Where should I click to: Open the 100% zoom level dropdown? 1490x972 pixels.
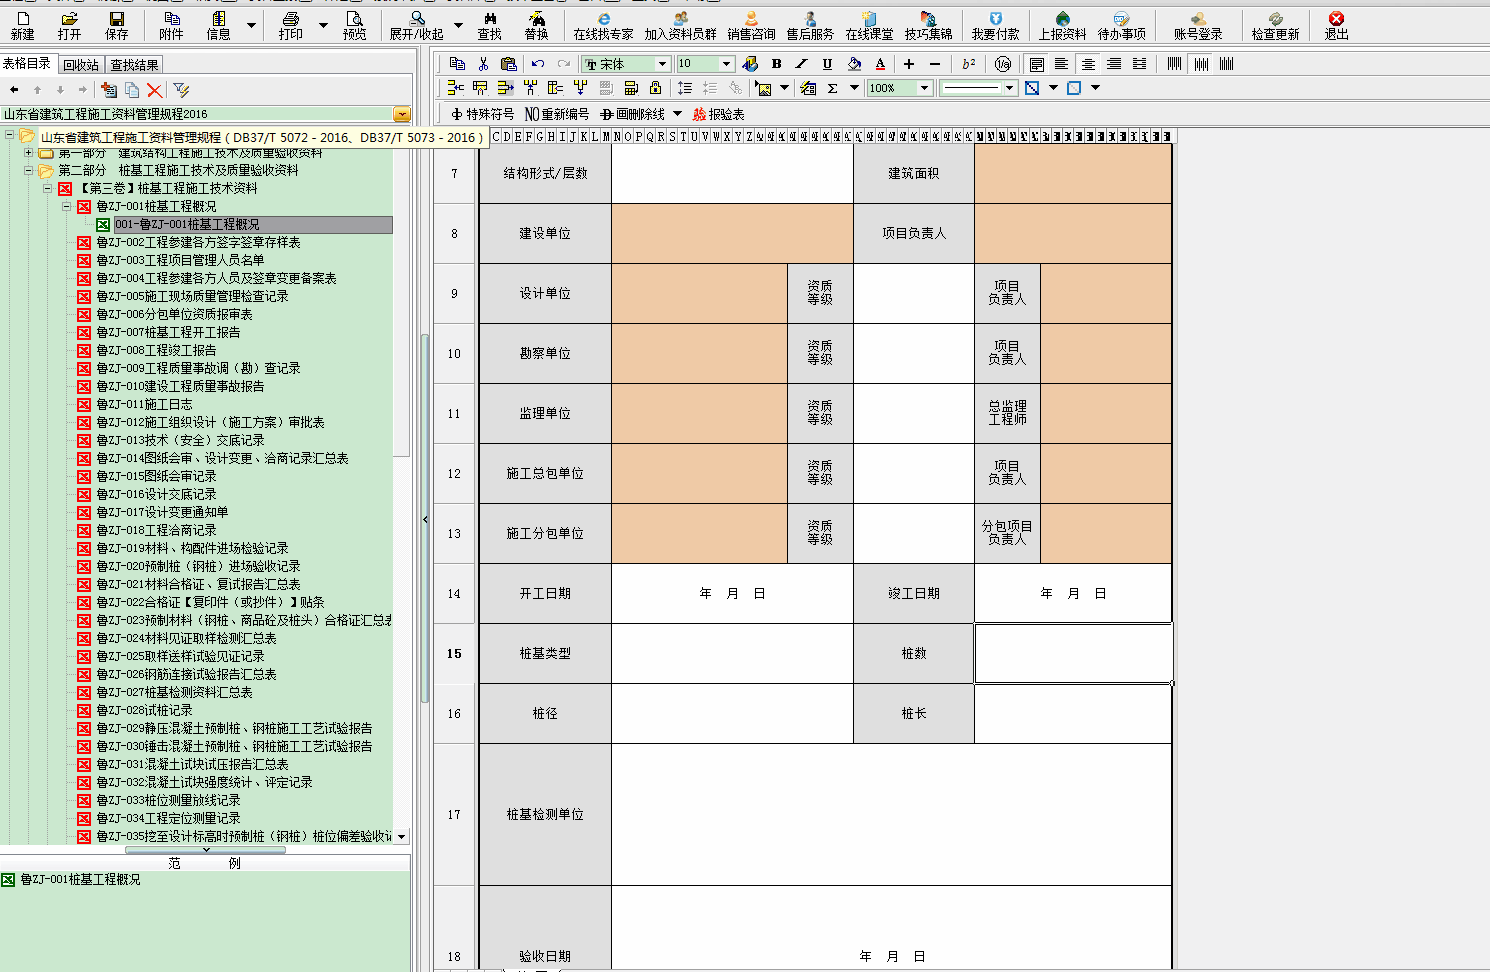point(924,88)
